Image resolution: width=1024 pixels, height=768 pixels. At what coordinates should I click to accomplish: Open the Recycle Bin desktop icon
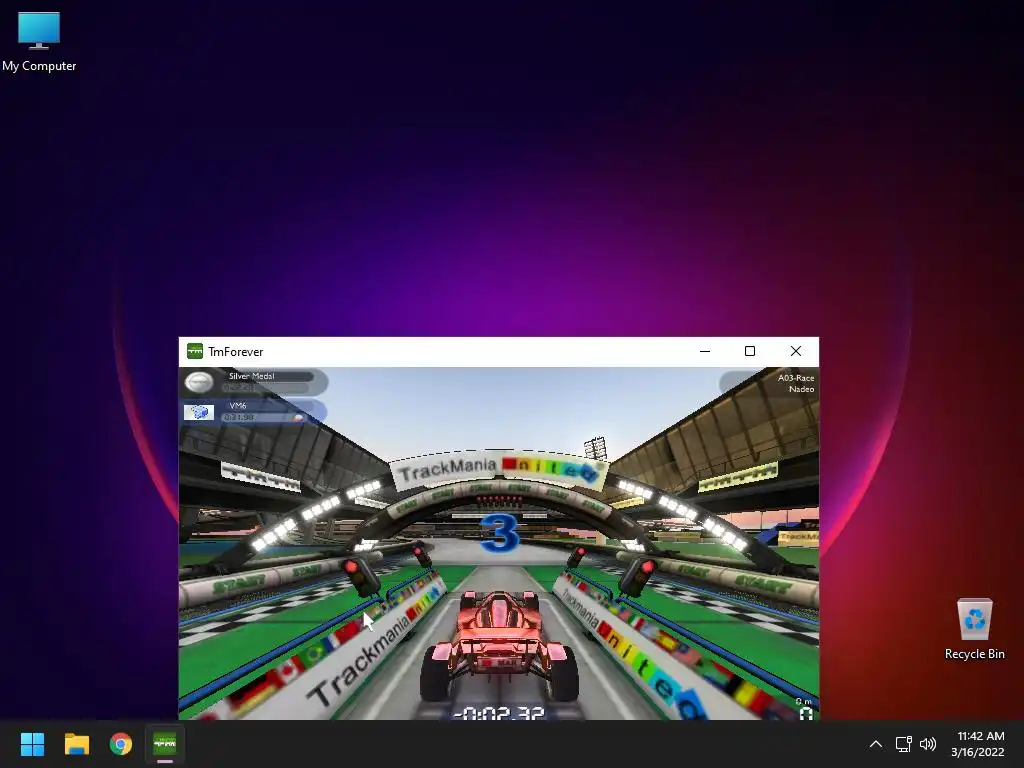point(974,630)
